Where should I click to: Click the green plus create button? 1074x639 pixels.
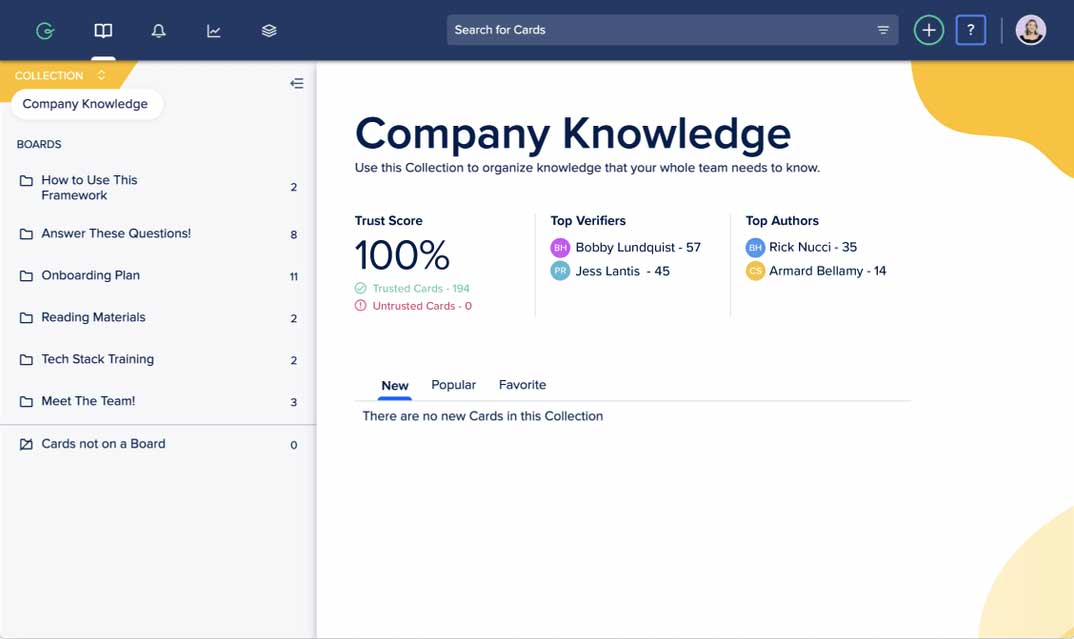(928, 30)
